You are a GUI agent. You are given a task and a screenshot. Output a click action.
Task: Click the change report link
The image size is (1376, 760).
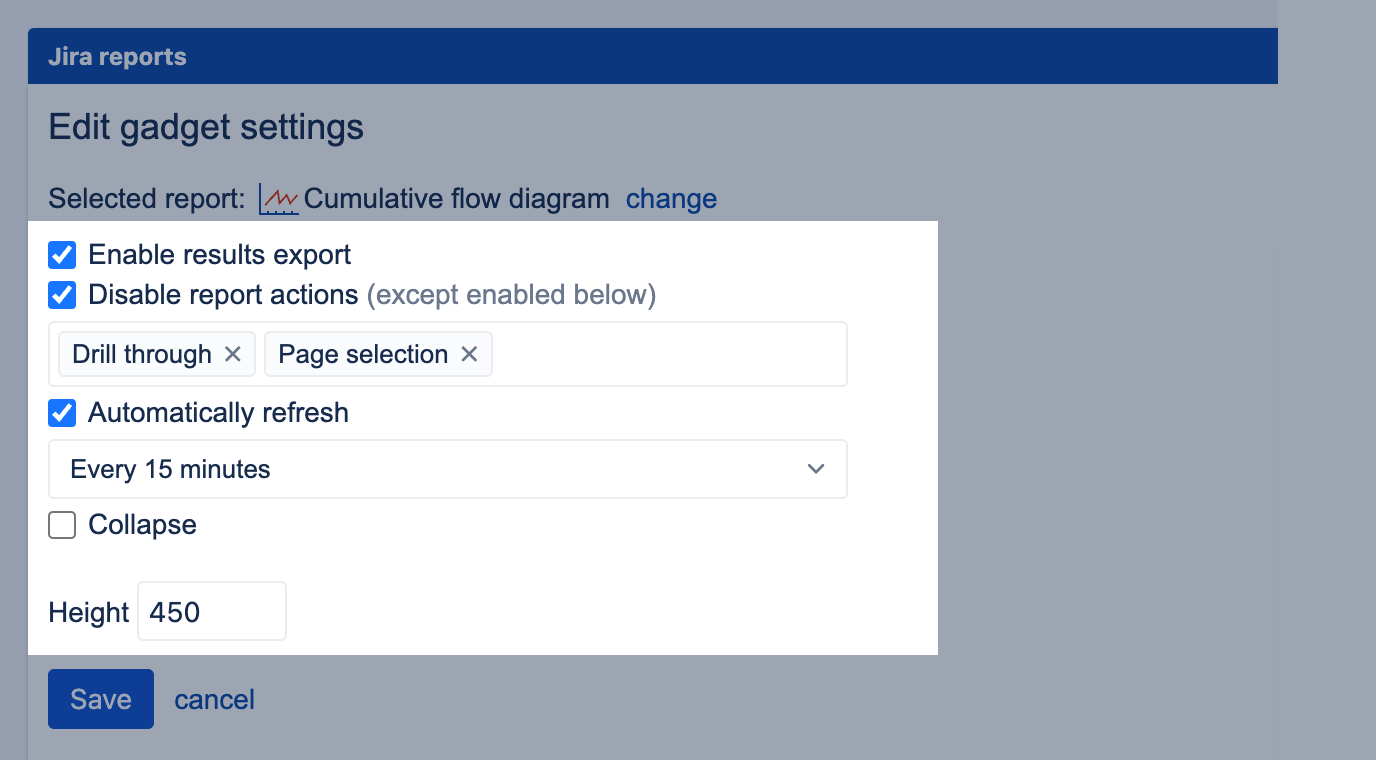(671, 199)
